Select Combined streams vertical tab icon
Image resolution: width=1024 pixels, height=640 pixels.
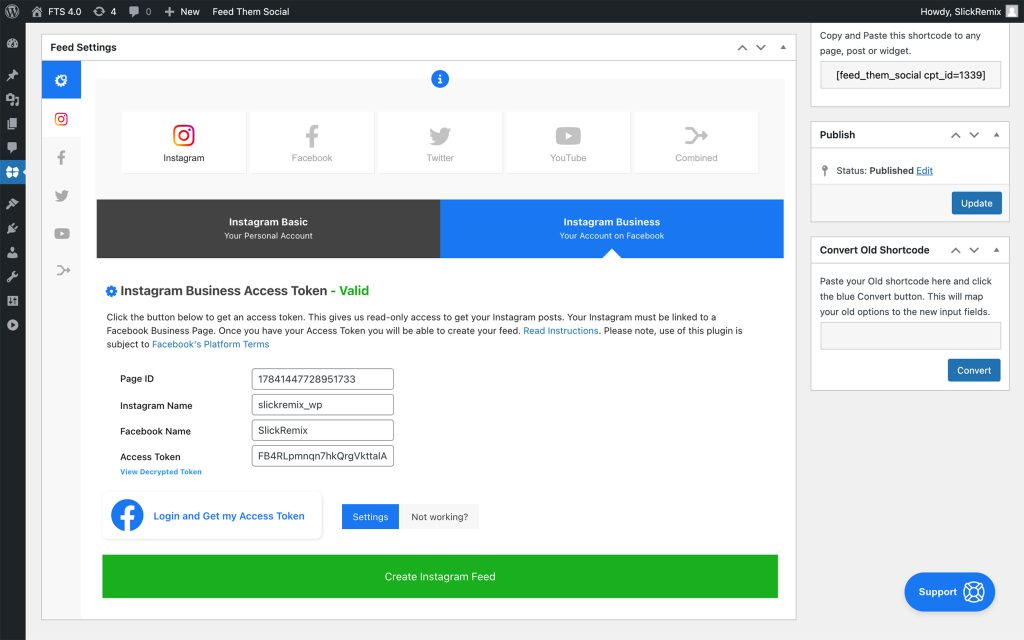[x=61, y=270]
